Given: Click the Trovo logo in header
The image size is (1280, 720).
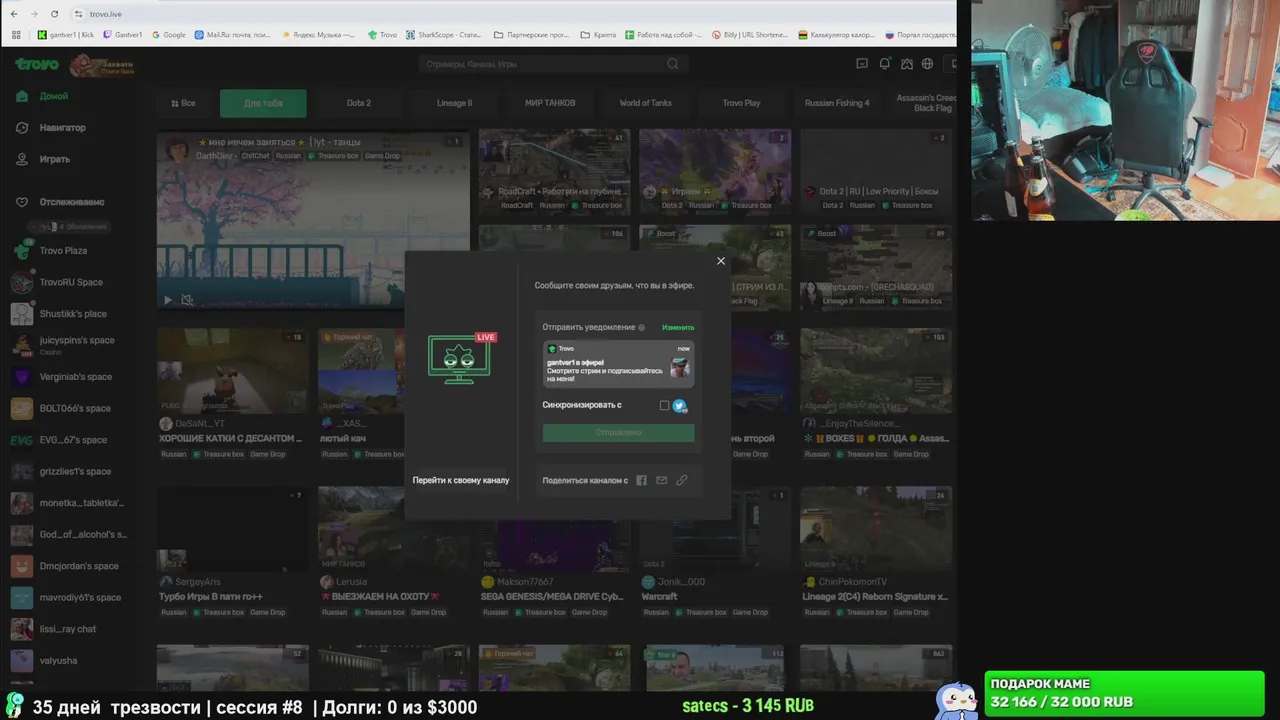Looking at the screenshot, I should pos(36,64).
